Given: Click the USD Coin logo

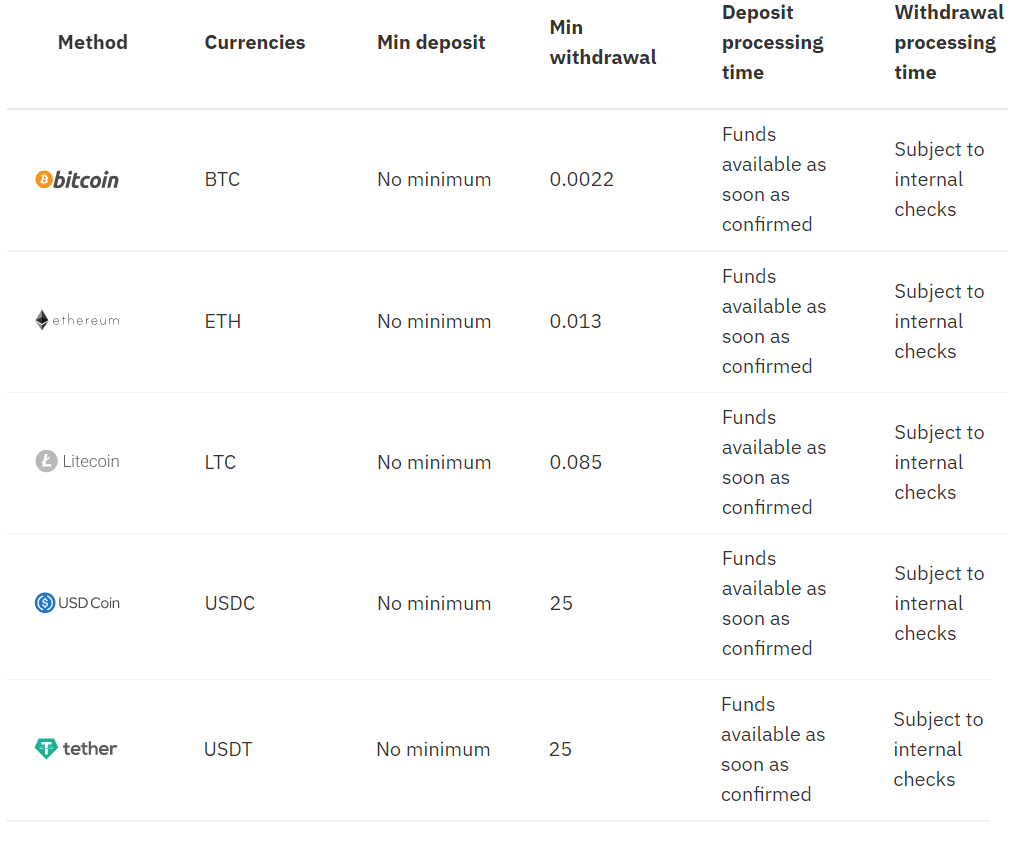Looking at the screenshot, I should [x=77, y=603].
